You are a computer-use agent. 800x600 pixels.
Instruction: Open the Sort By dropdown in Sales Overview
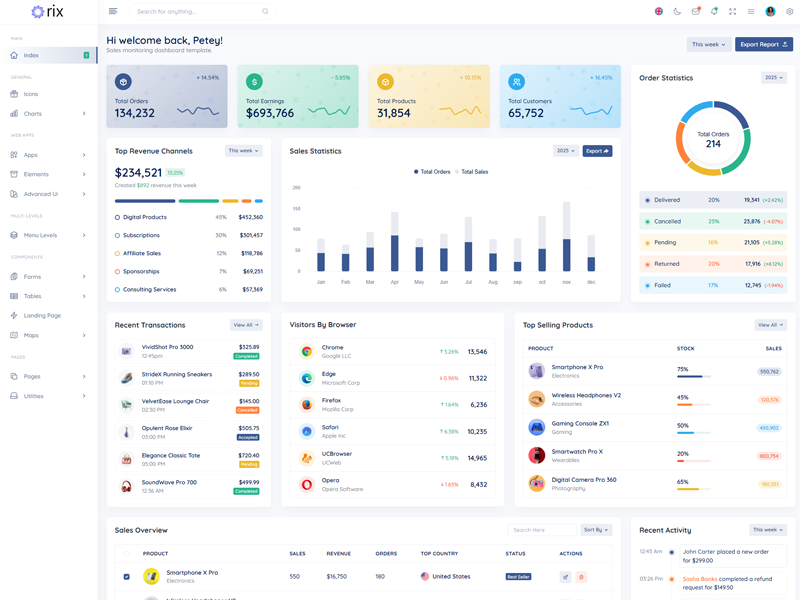(596, 530)
